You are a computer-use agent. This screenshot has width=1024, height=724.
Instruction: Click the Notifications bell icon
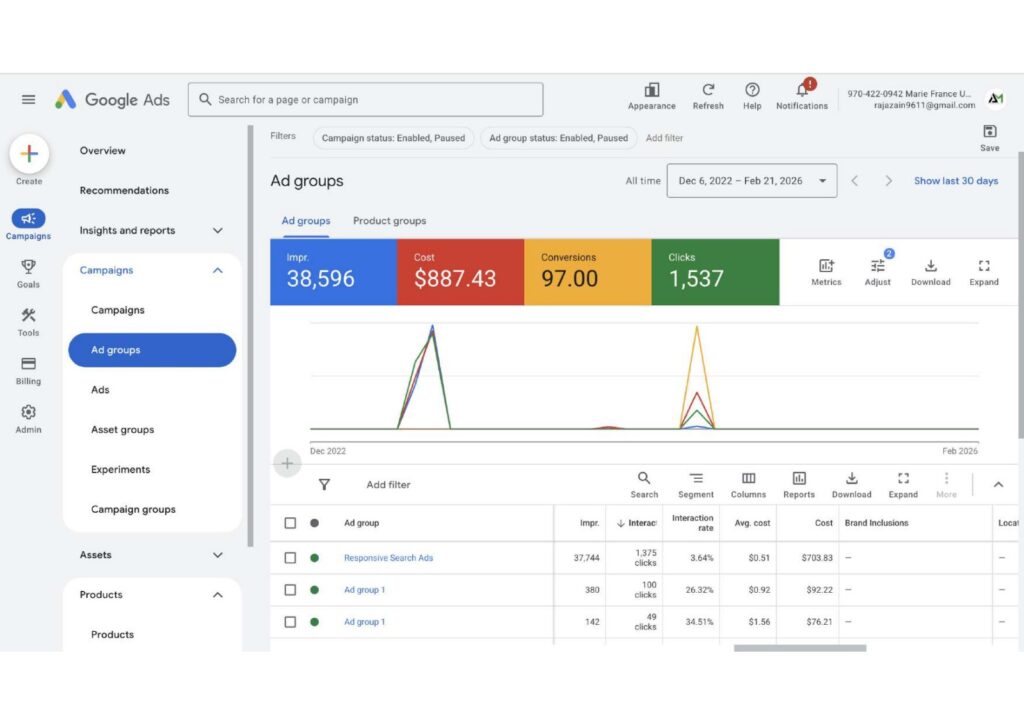coord(802,90)
